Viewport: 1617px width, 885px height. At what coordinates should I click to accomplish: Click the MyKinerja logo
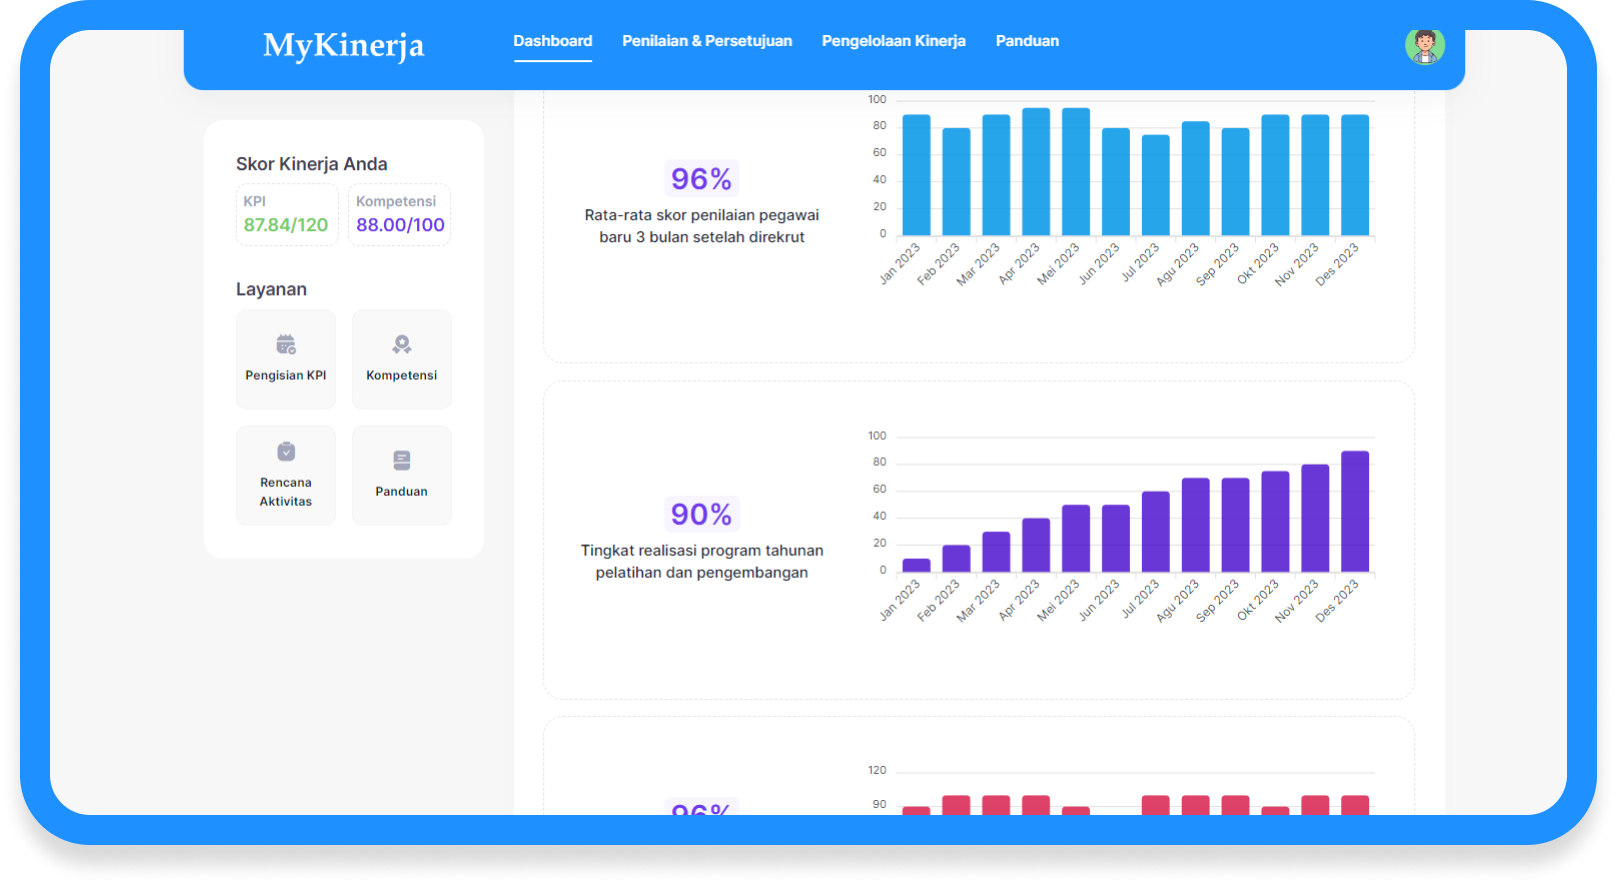tap(343, 45)
